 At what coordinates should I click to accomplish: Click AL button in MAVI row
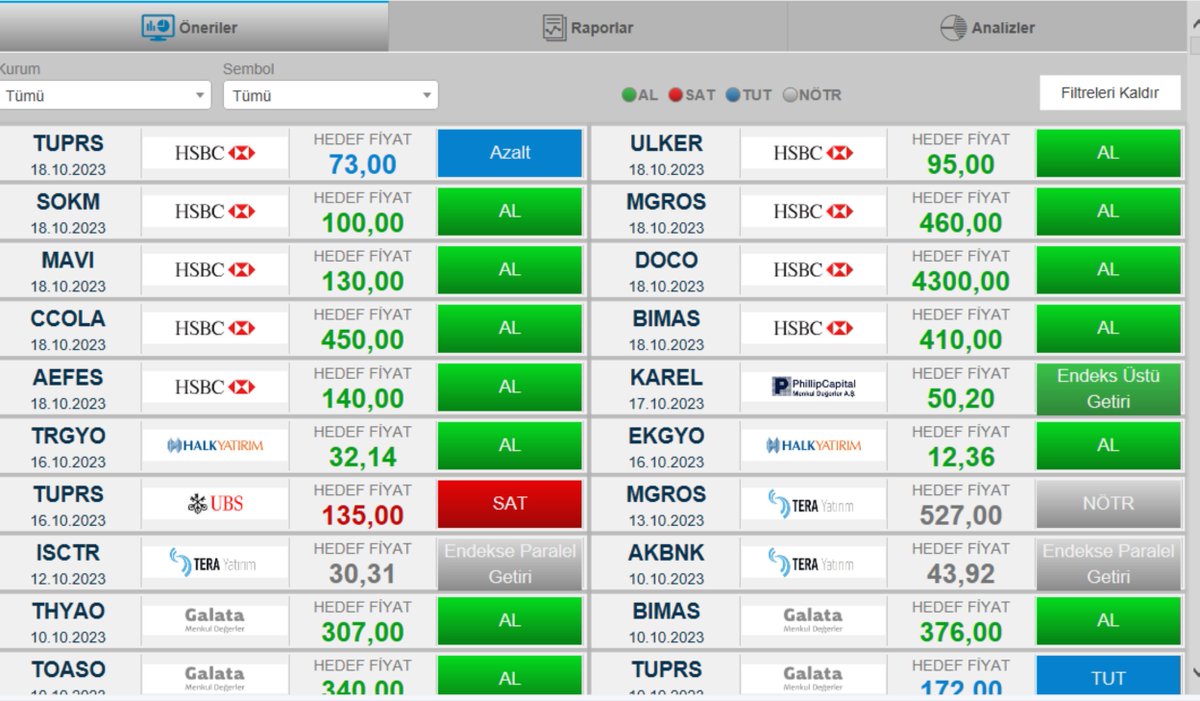point(510,270)
